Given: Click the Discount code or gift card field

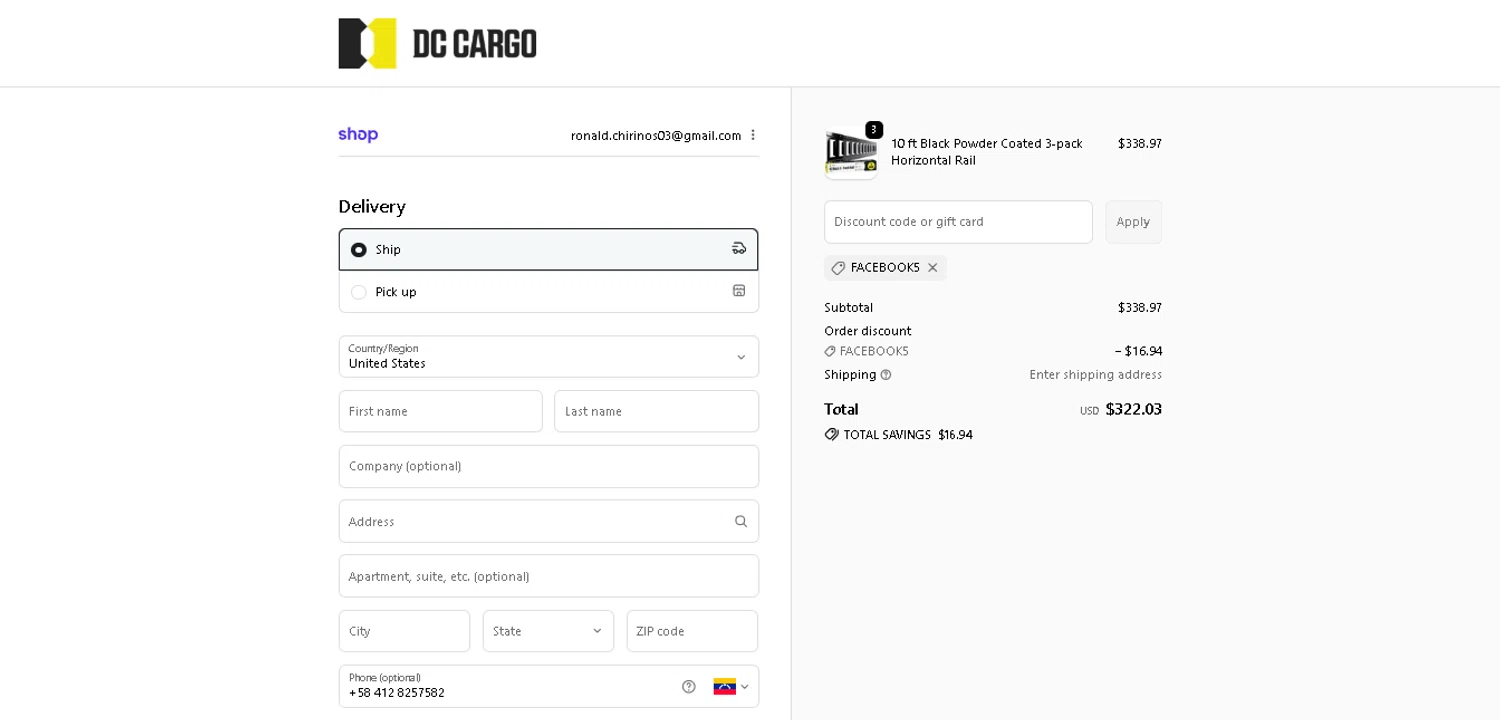Looking at the screenshot, I should tap(958, 222).
